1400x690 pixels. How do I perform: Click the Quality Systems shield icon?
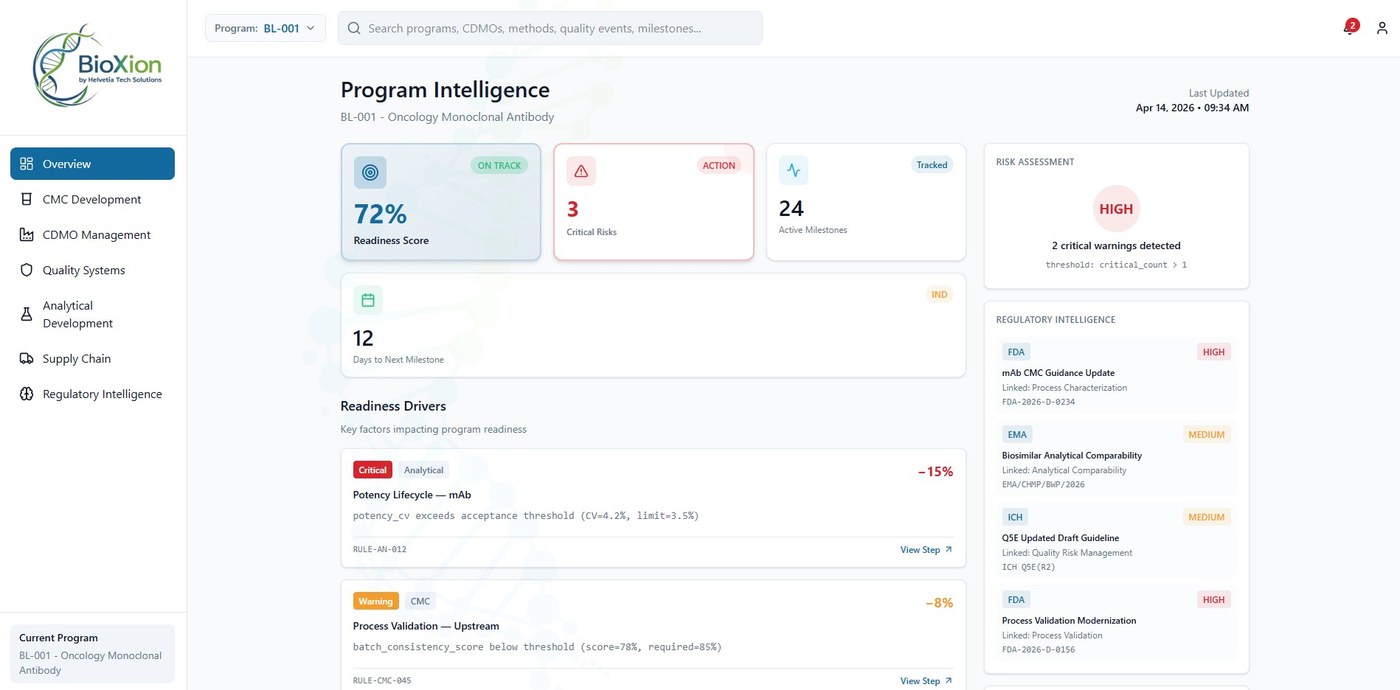pos(27,270)
